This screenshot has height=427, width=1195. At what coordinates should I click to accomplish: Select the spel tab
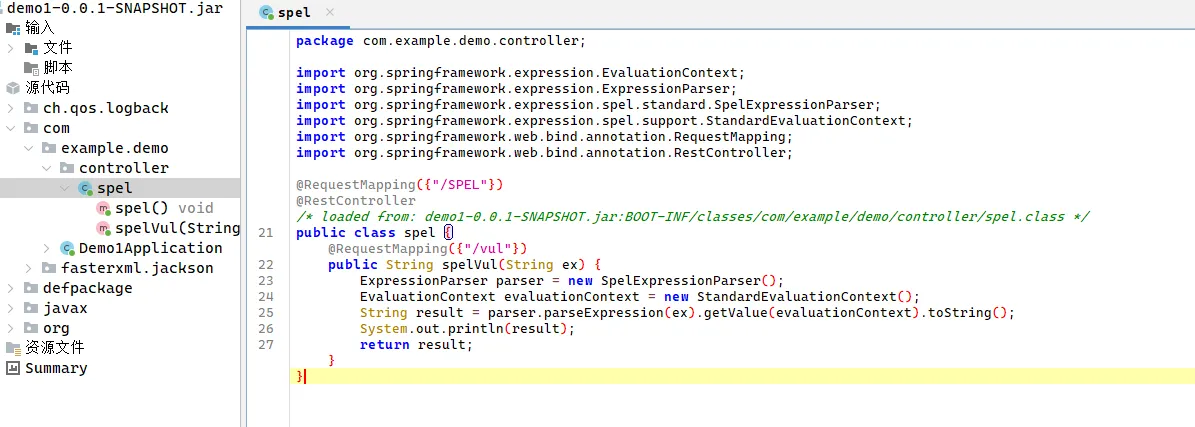(293, 13)
